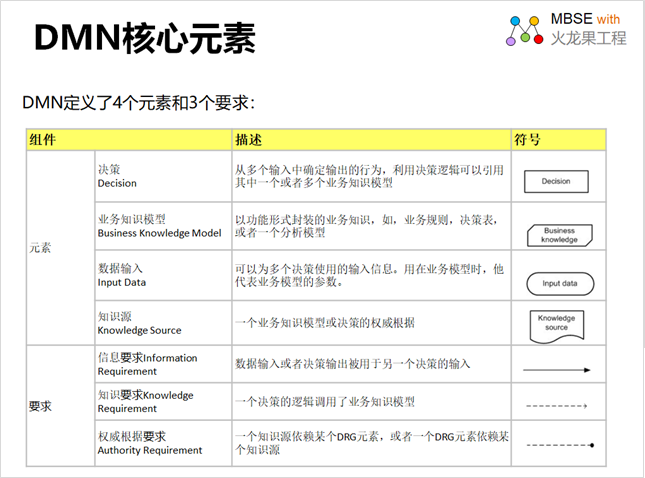Image resolution: width=645 pixels, height=478 pixels.
Task: Select the text 'DMN定义了4个元素和3个要求:'
Action: click(139, 102)
